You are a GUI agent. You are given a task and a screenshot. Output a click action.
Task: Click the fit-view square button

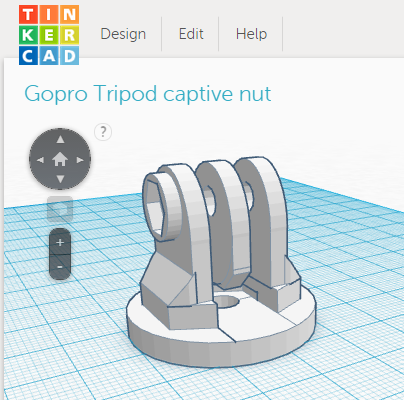click(60, 209)
